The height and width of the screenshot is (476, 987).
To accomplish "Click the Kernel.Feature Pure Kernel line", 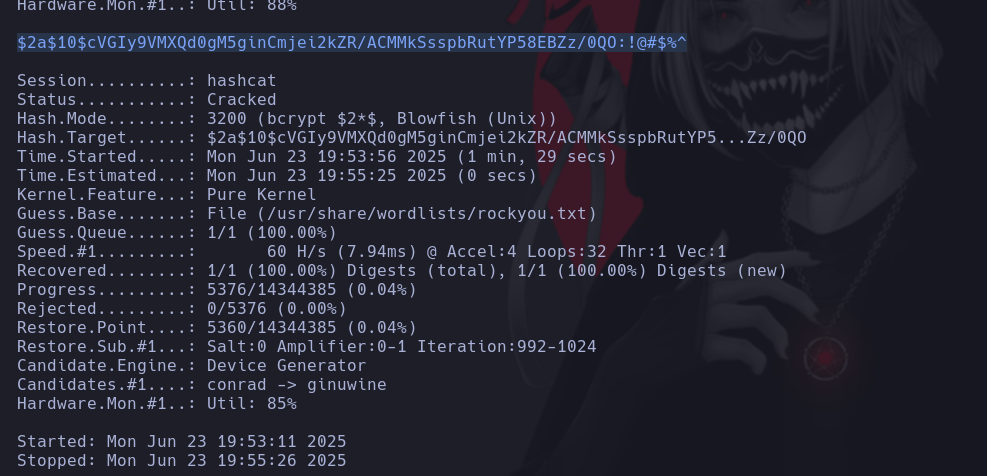I will pos(166,195).
